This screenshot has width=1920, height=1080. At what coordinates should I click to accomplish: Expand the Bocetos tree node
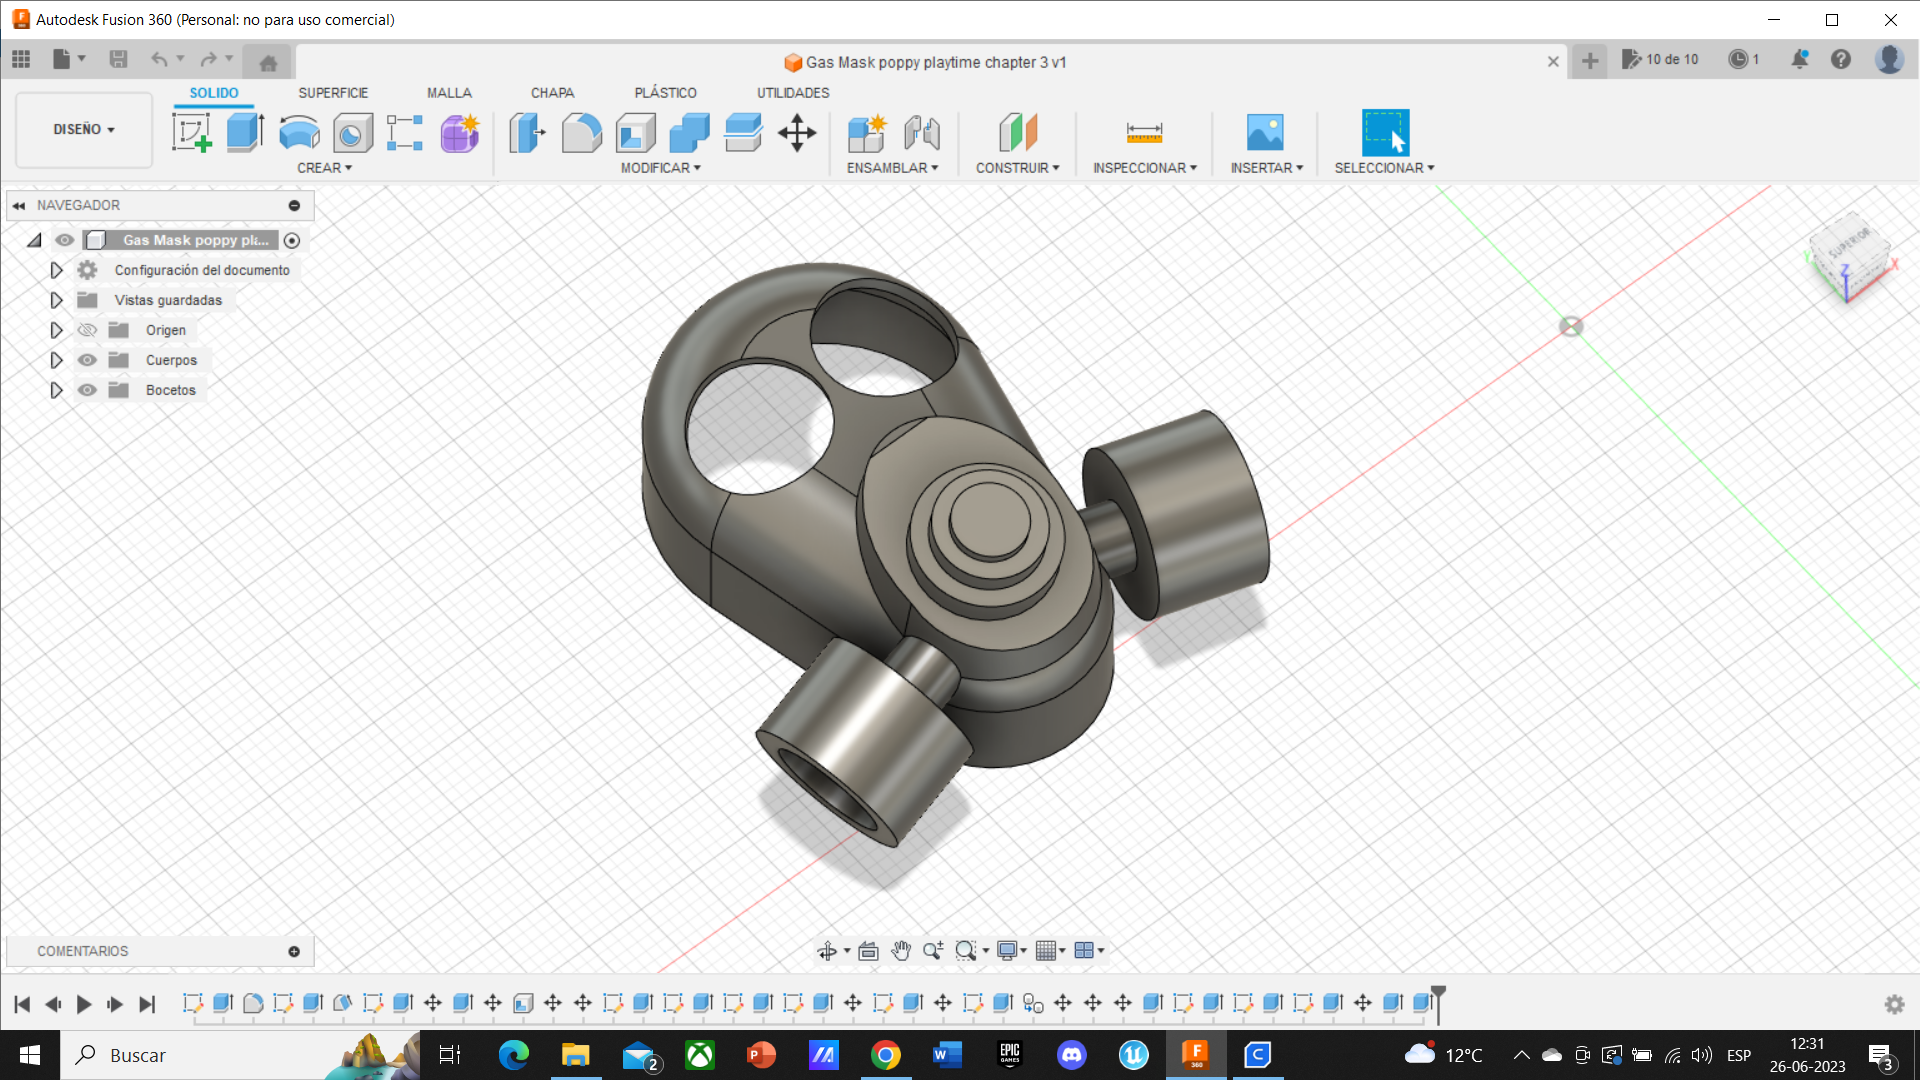pyautogui.click(x=56, y=390)
